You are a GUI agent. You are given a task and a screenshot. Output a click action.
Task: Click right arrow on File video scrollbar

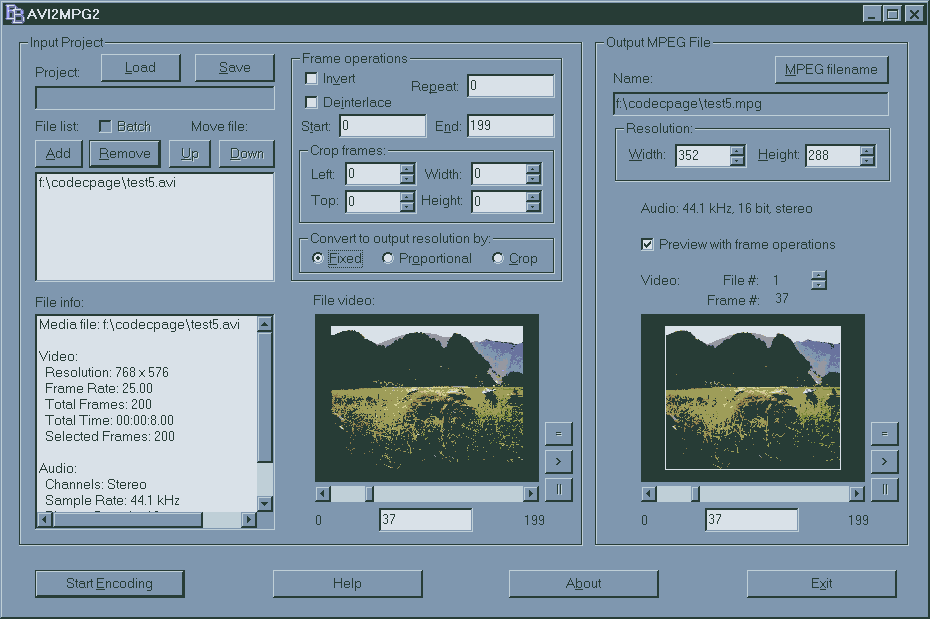point(531,494)
